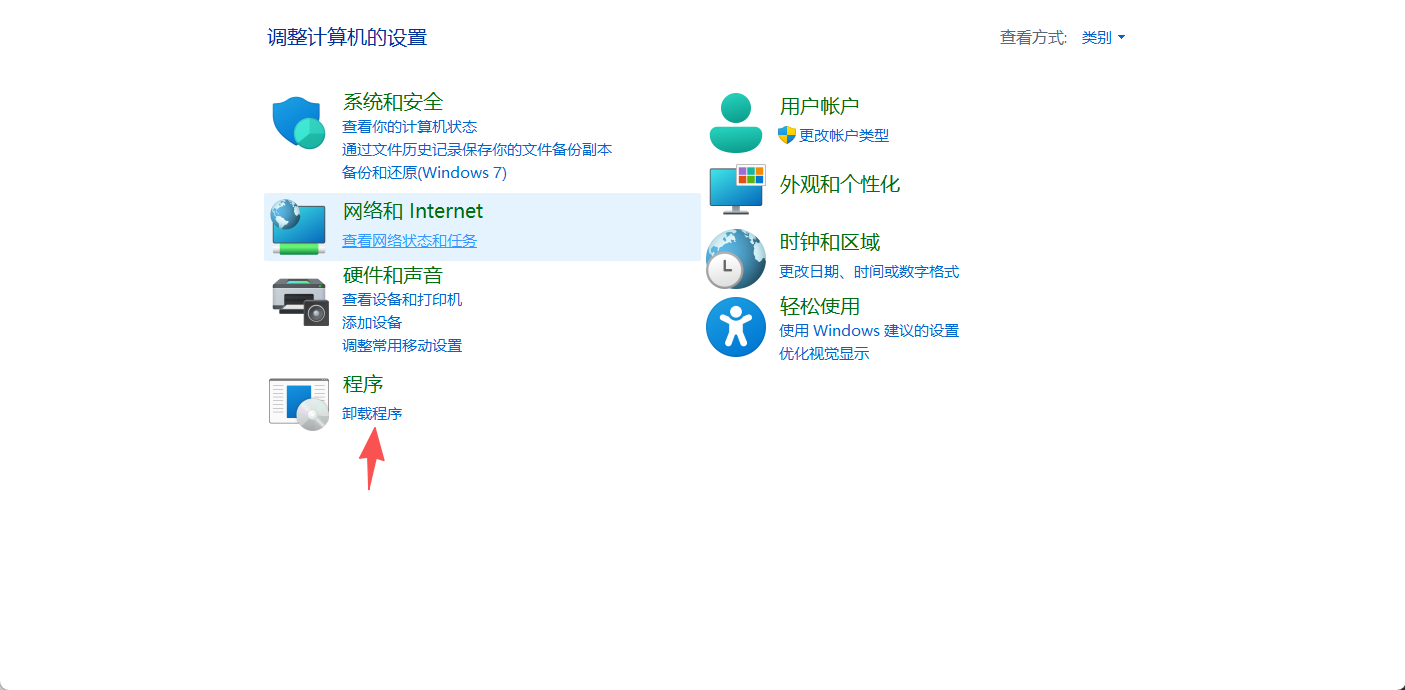Click the 程序 disc icon

pos(299,404)
